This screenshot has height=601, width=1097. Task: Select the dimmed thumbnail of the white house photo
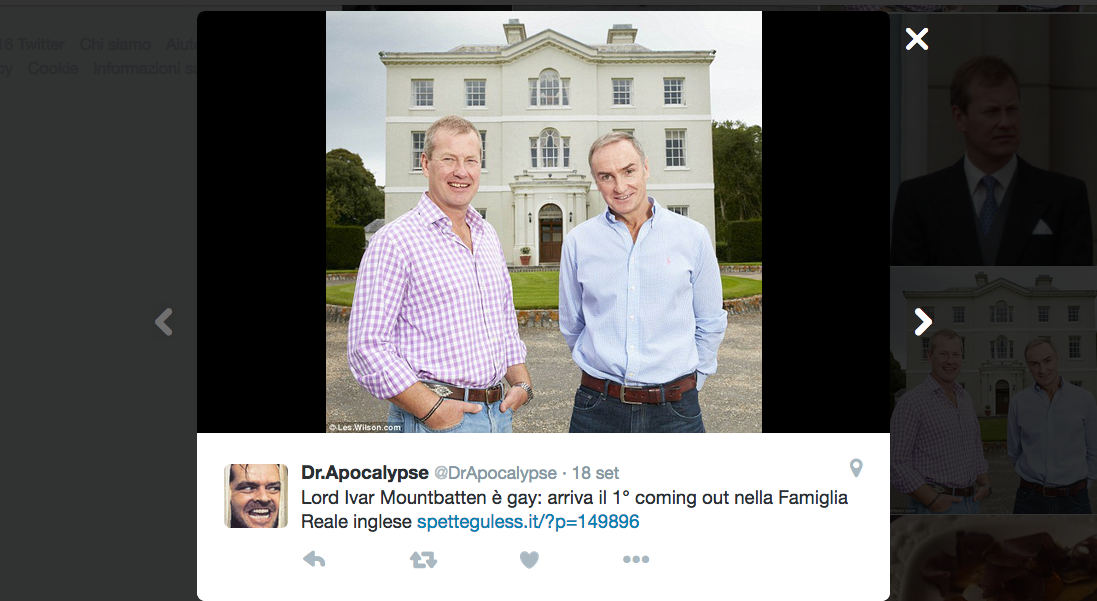[993, 390]
